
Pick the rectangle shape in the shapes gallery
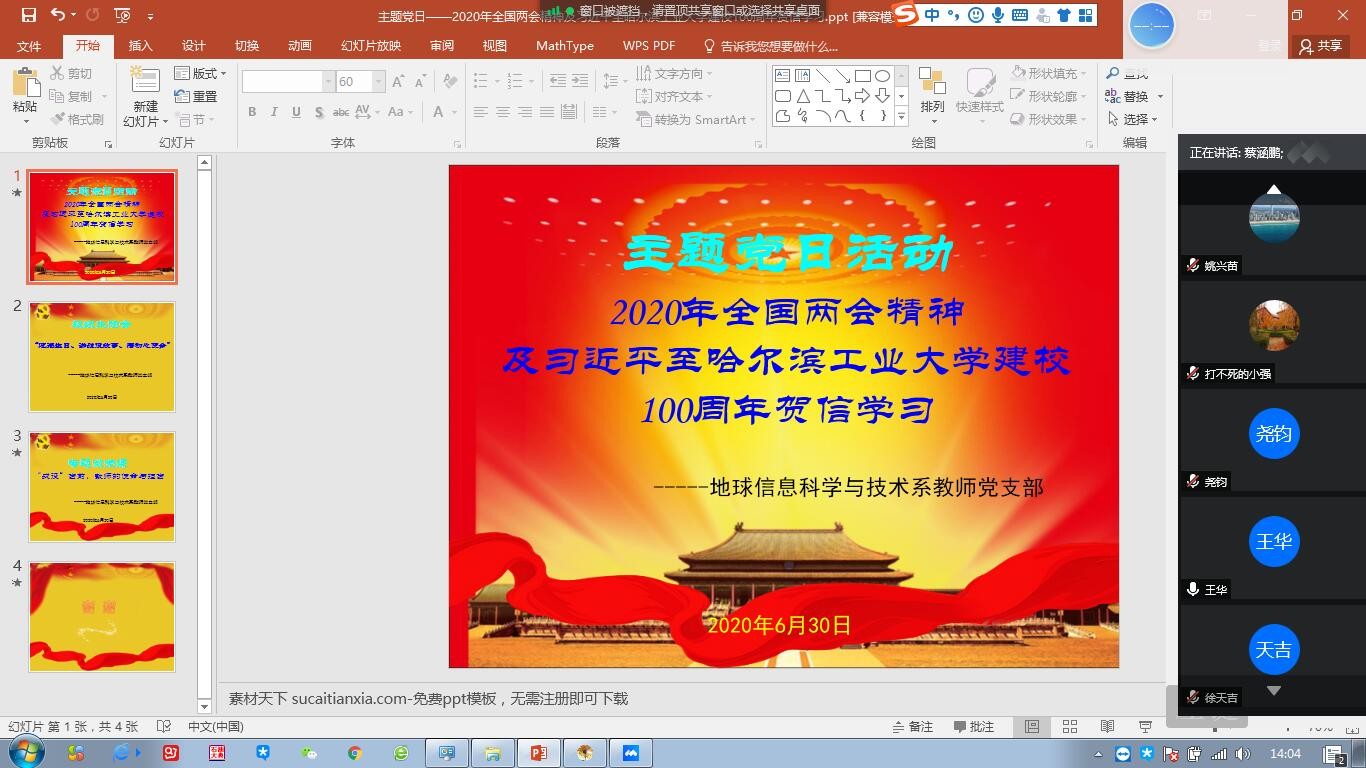862,76
